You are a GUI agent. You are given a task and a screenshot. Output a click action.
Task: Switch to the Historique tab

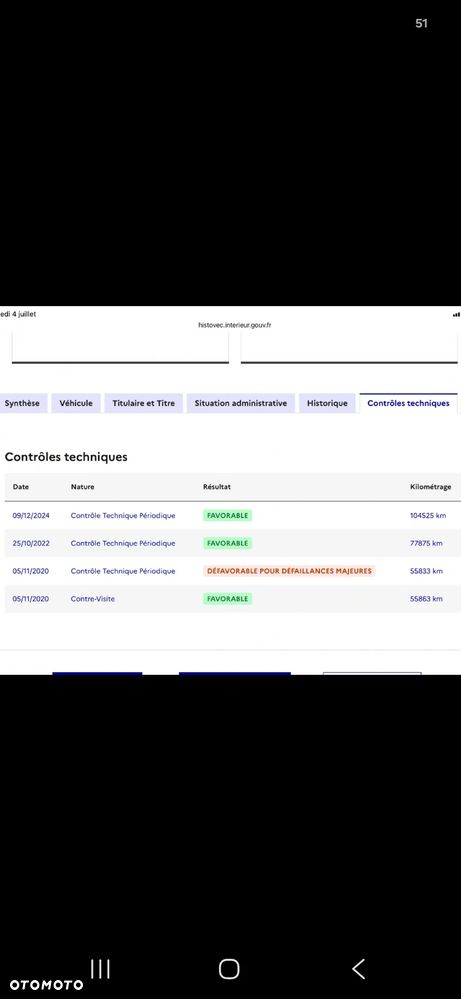(x=327, y=403)
